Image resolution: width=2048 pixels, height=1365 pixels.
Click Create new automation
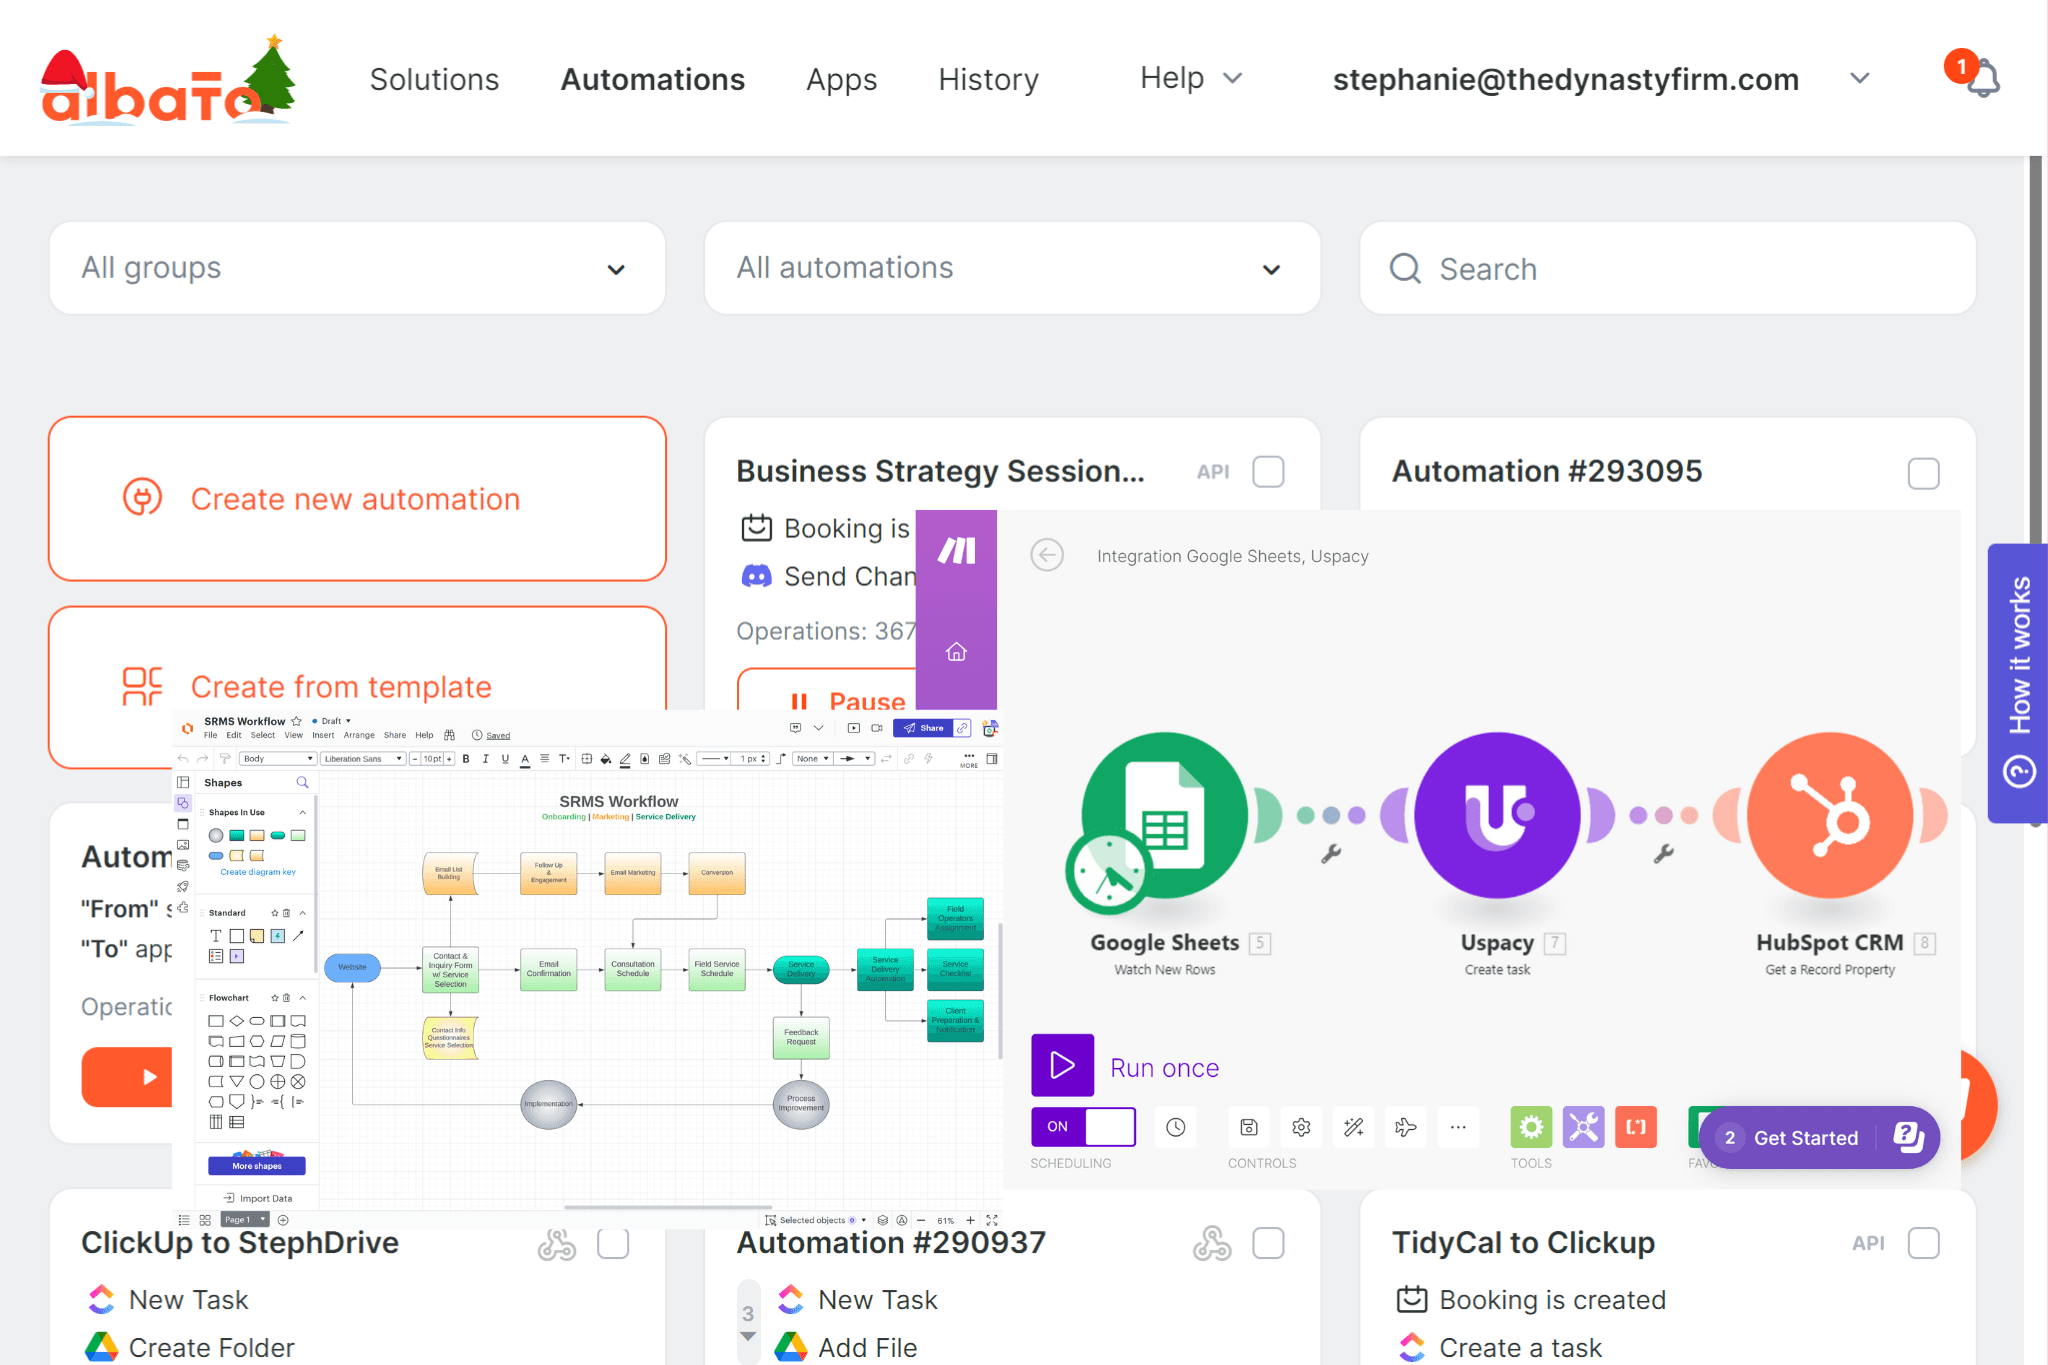pyautogui.click(x=357, y=499)
